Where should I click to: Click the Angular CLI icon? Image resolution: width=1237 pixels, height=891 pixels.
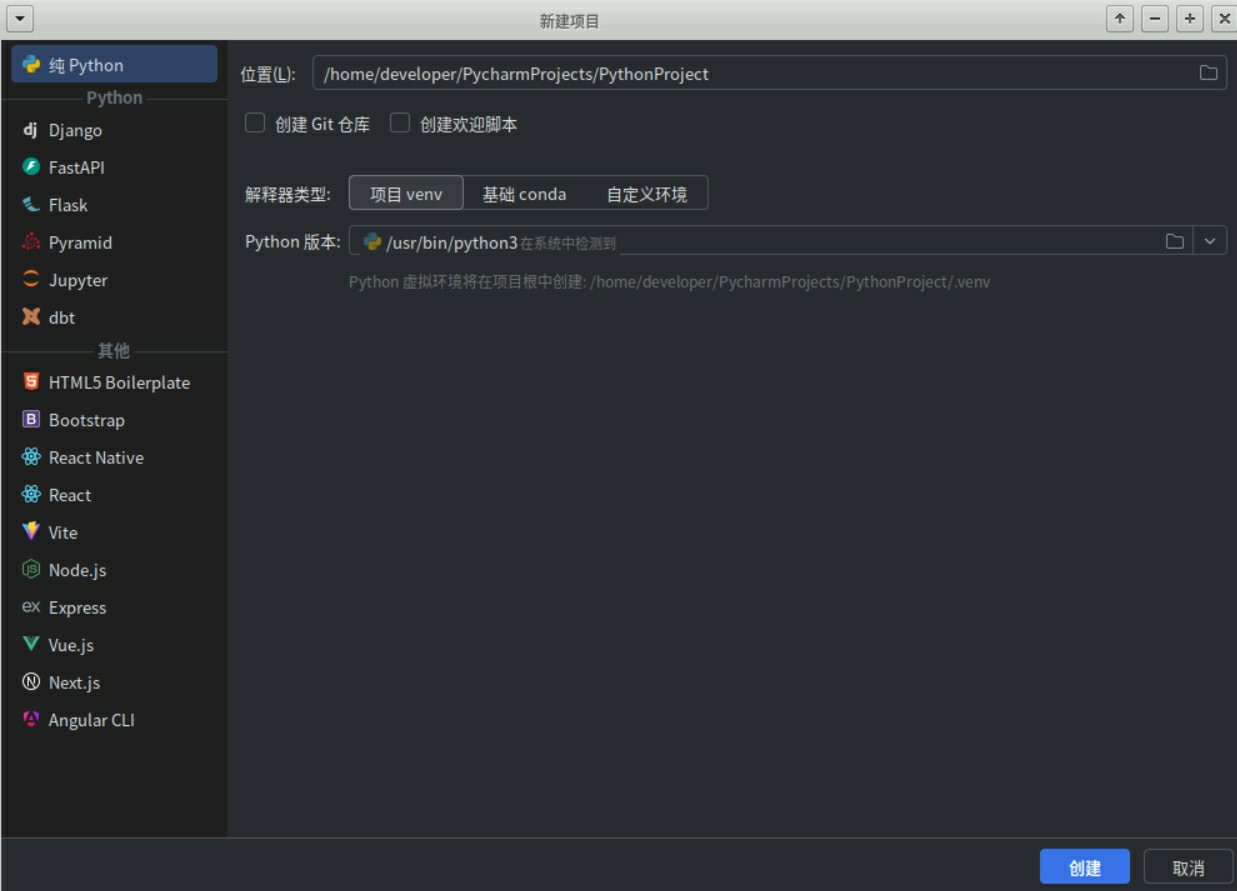click(31, 720)
